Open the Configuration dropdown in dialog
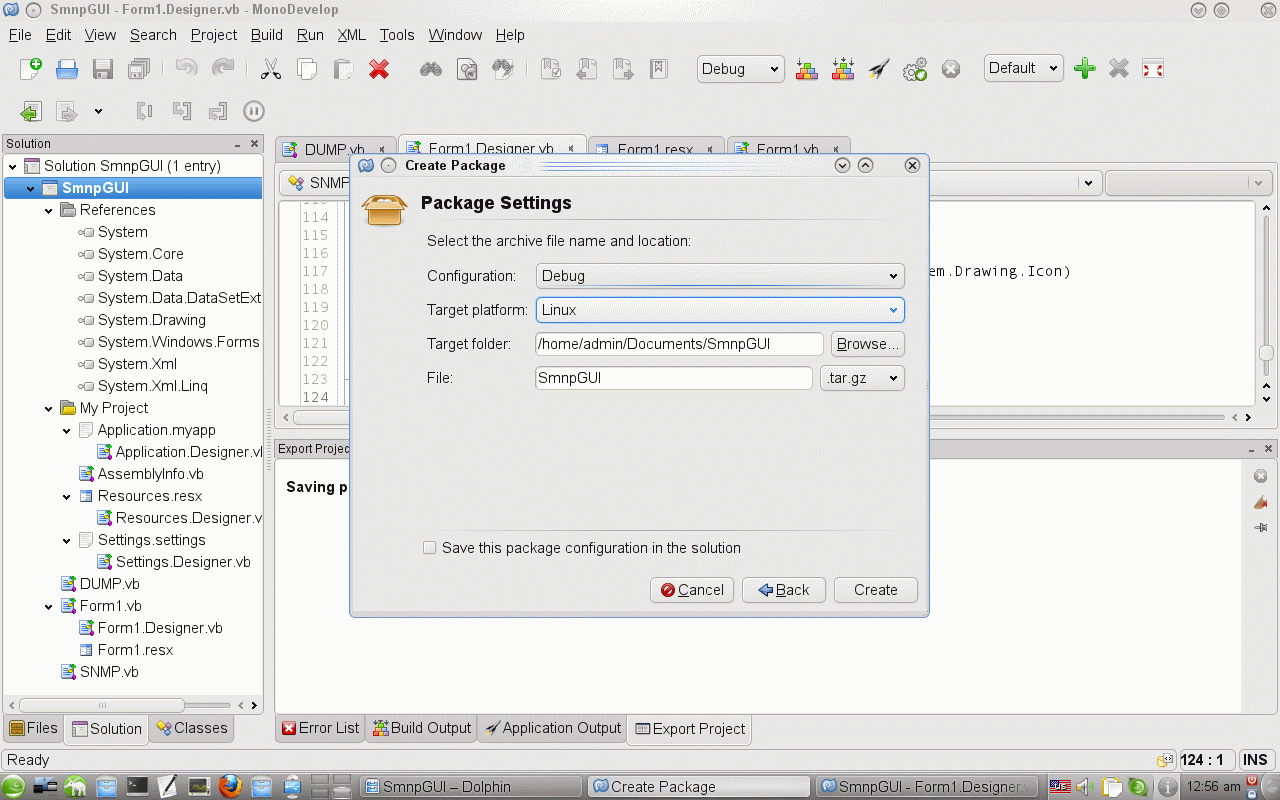This screenshot has width=1280, height=800. (720, 276)
